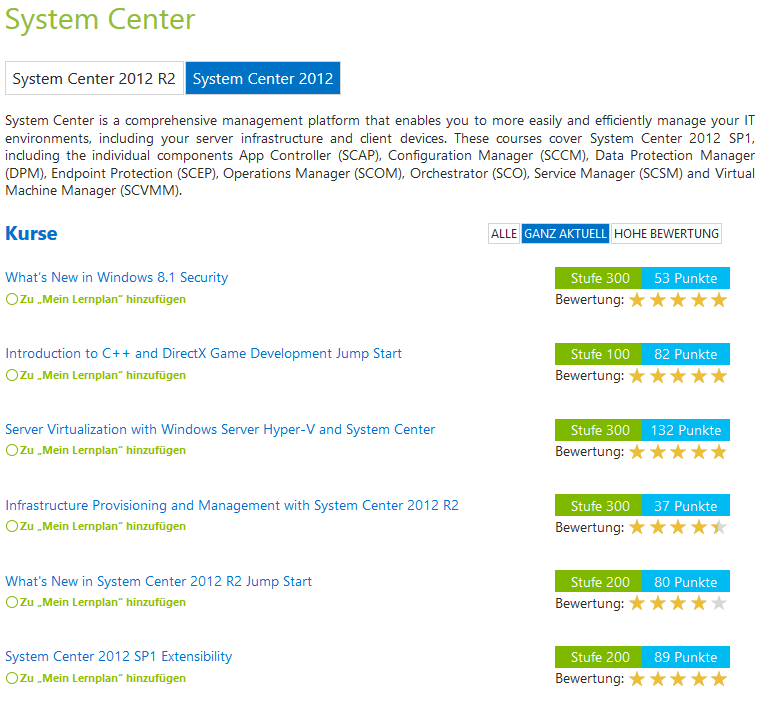Click Stufe 300 badge of Server Virtualization course
Viewport: 769px width, 714px height.
tap(598, 430)
